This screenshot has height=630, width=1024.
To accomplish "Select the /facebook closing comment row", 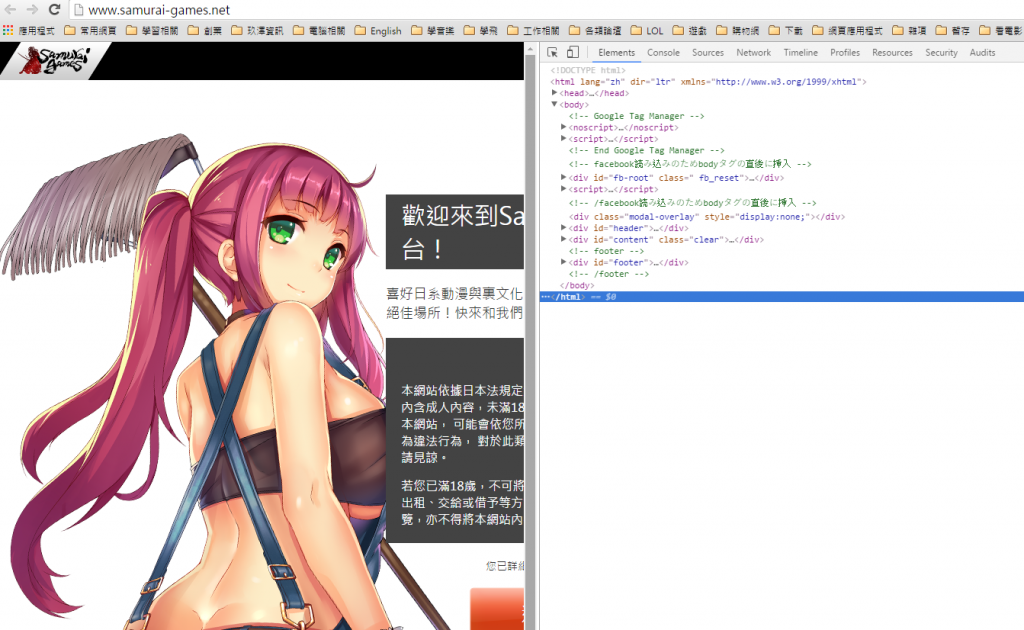I will tap(692, 202).
